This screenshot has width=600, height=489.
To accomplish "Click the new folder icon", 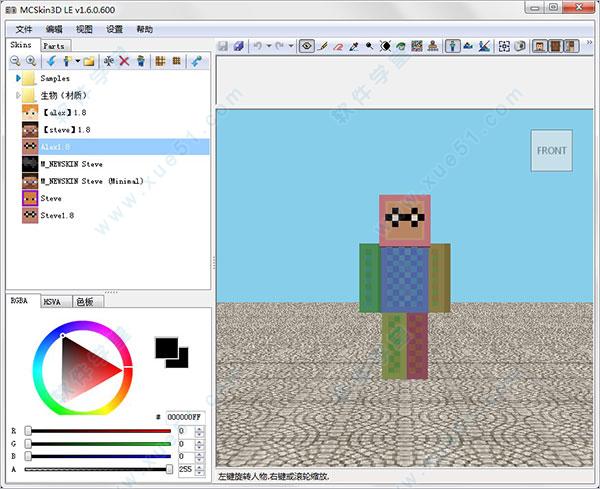I will (89, 61).
